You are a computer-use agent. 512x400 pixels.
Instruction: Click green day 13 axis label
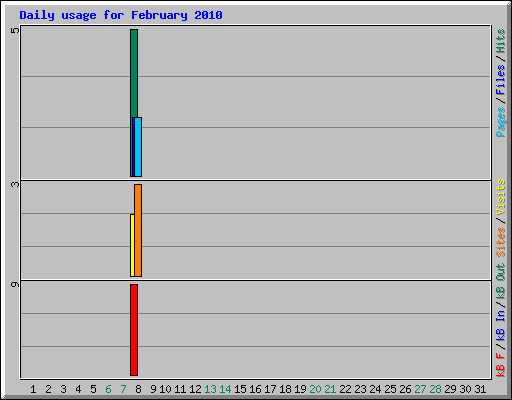[x=210, y=389]
